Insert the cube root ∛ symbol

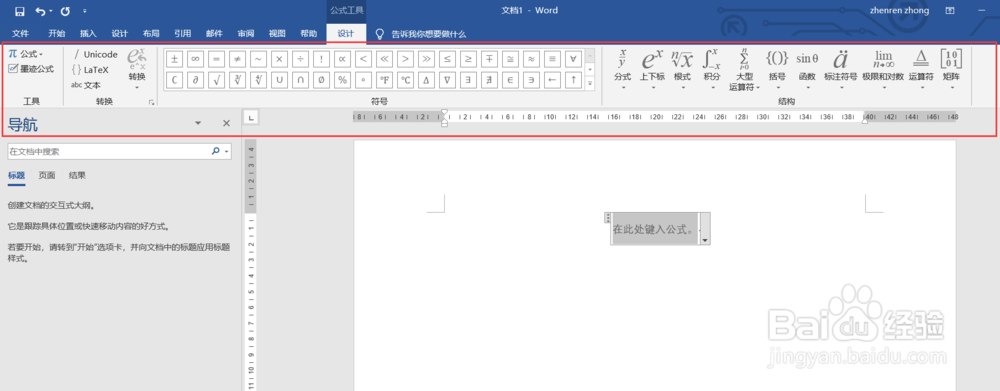pyautogui.click(x=237, y=80)
